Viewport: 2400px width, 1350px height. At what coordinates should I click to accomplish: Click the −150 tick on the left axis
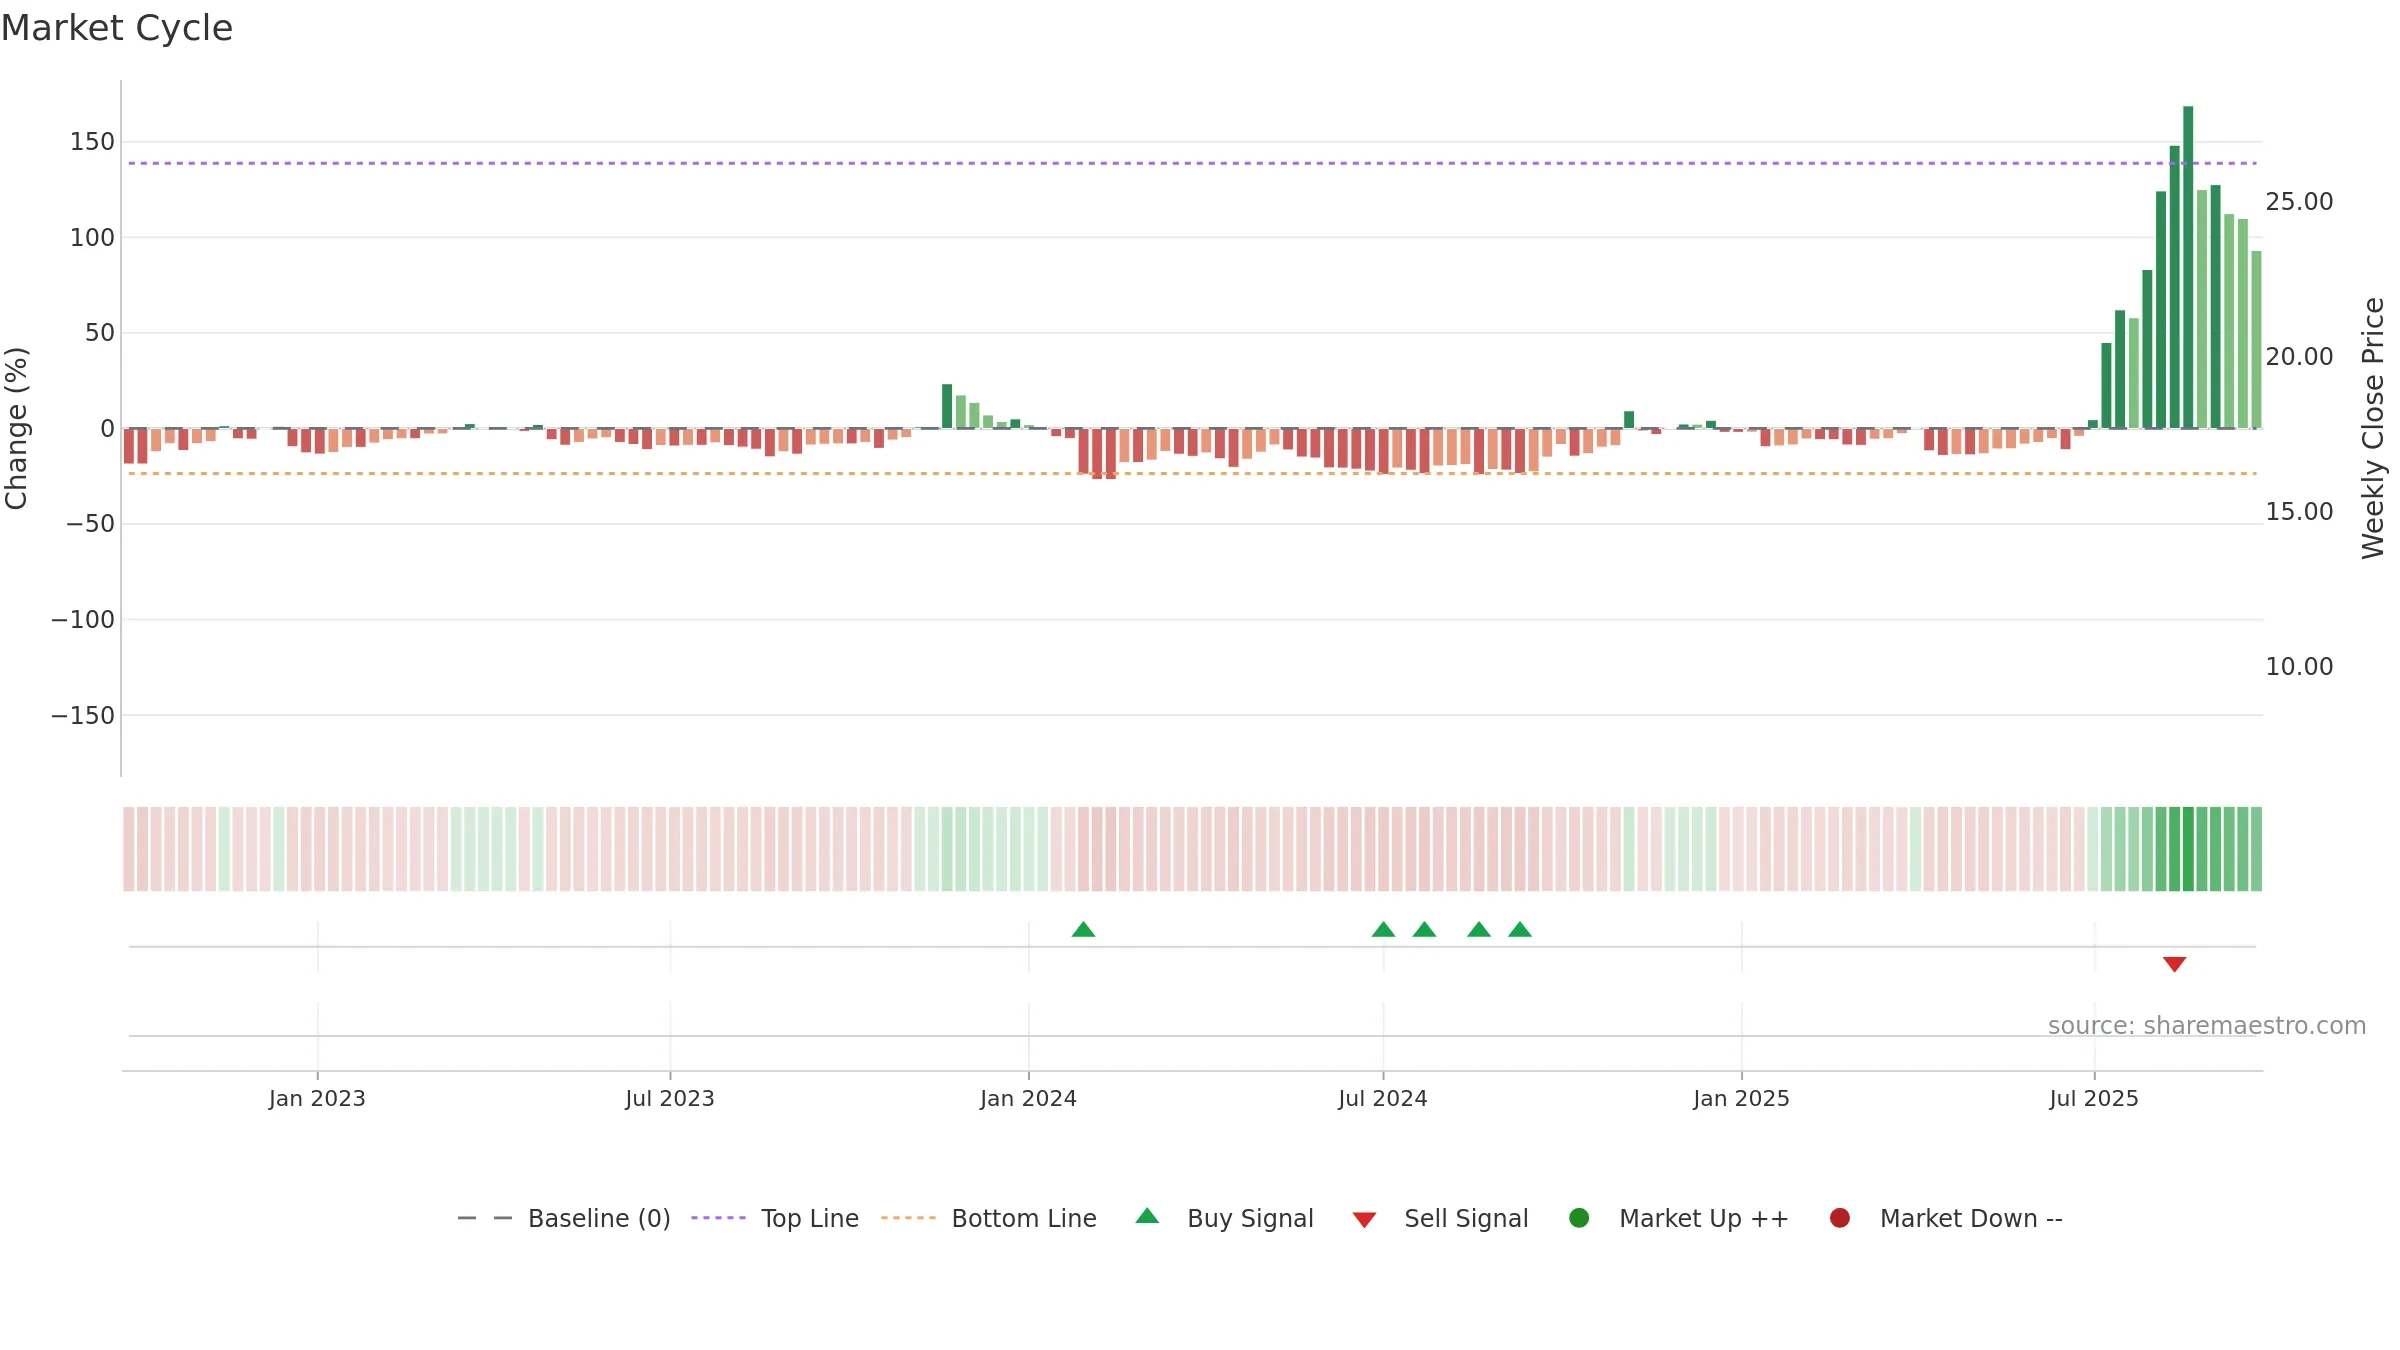[x=83, y=716]
